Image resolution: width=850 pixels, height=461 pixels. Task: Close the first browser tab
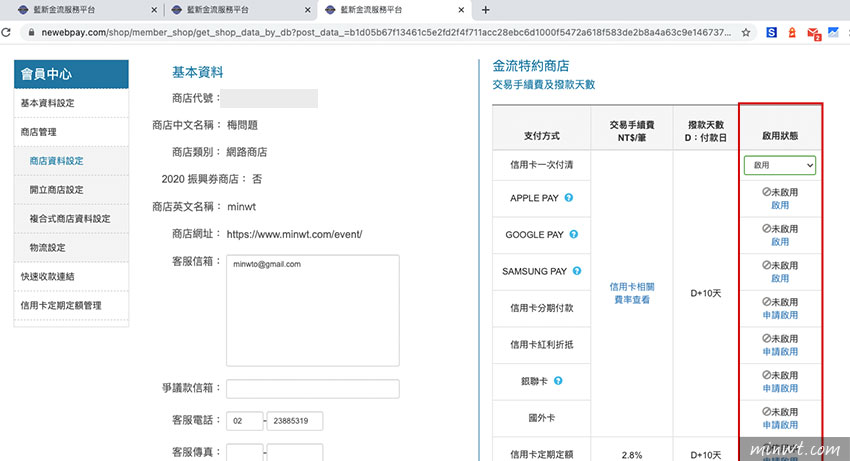(x=154, y=10)
